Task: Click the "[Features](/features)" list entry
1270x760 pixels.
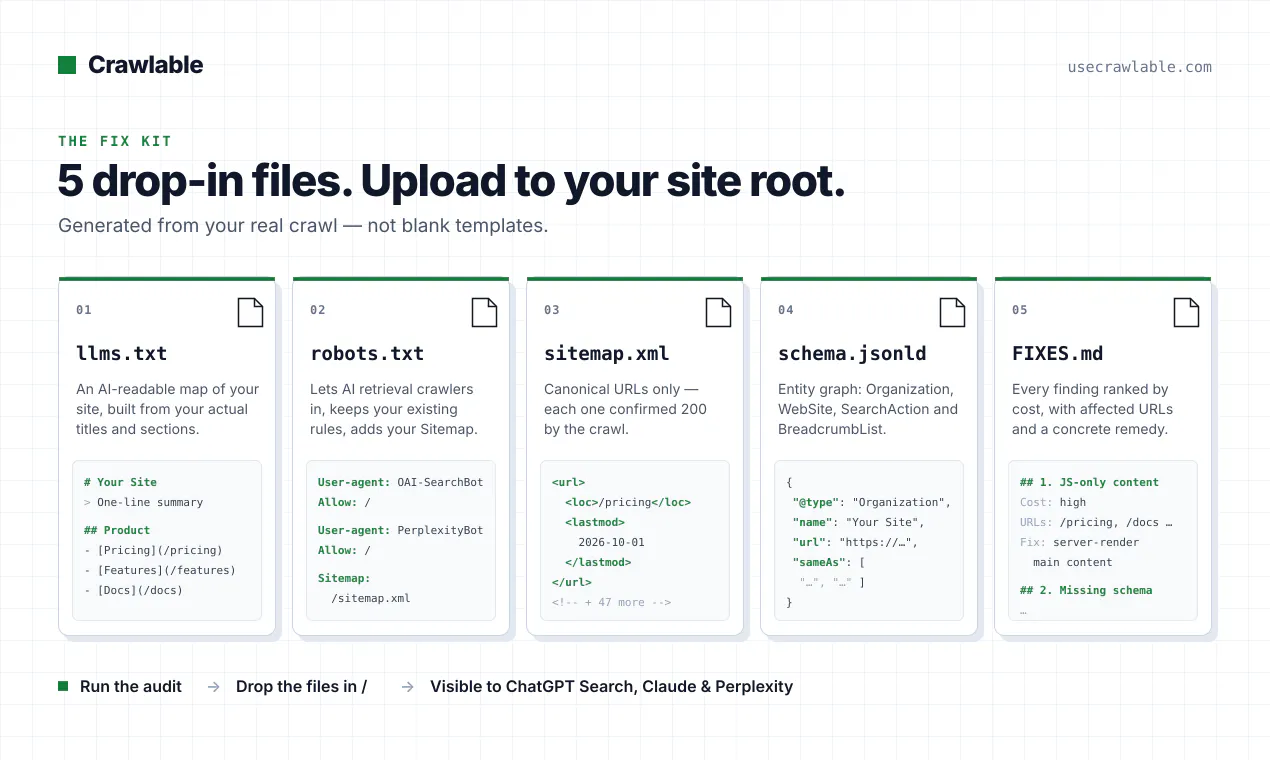Action: [160, 570]
